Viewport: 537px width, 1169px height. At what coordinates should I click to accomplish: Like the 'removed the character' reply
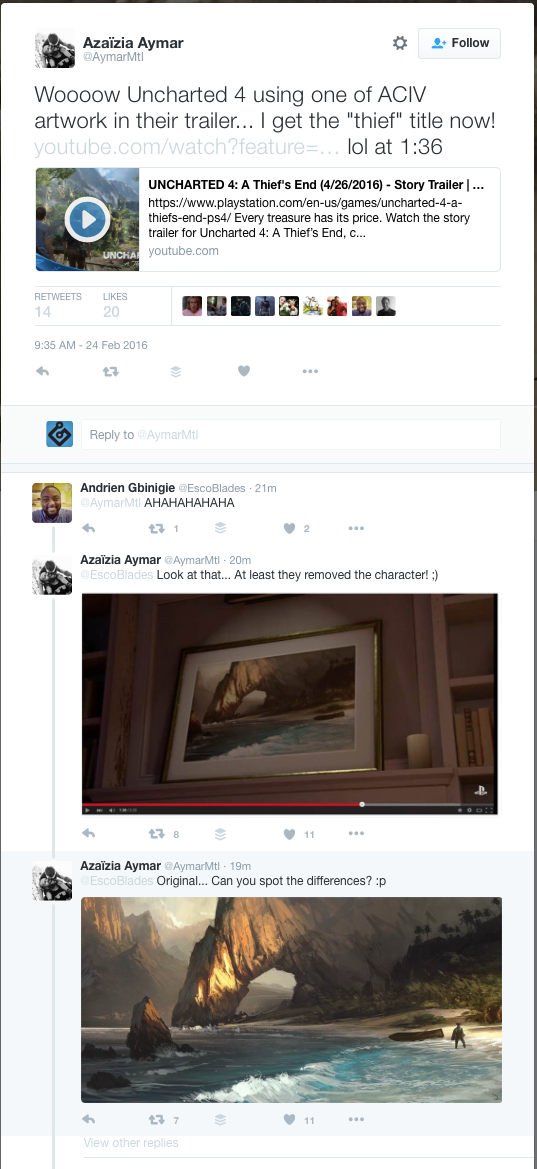click(289, 834)
